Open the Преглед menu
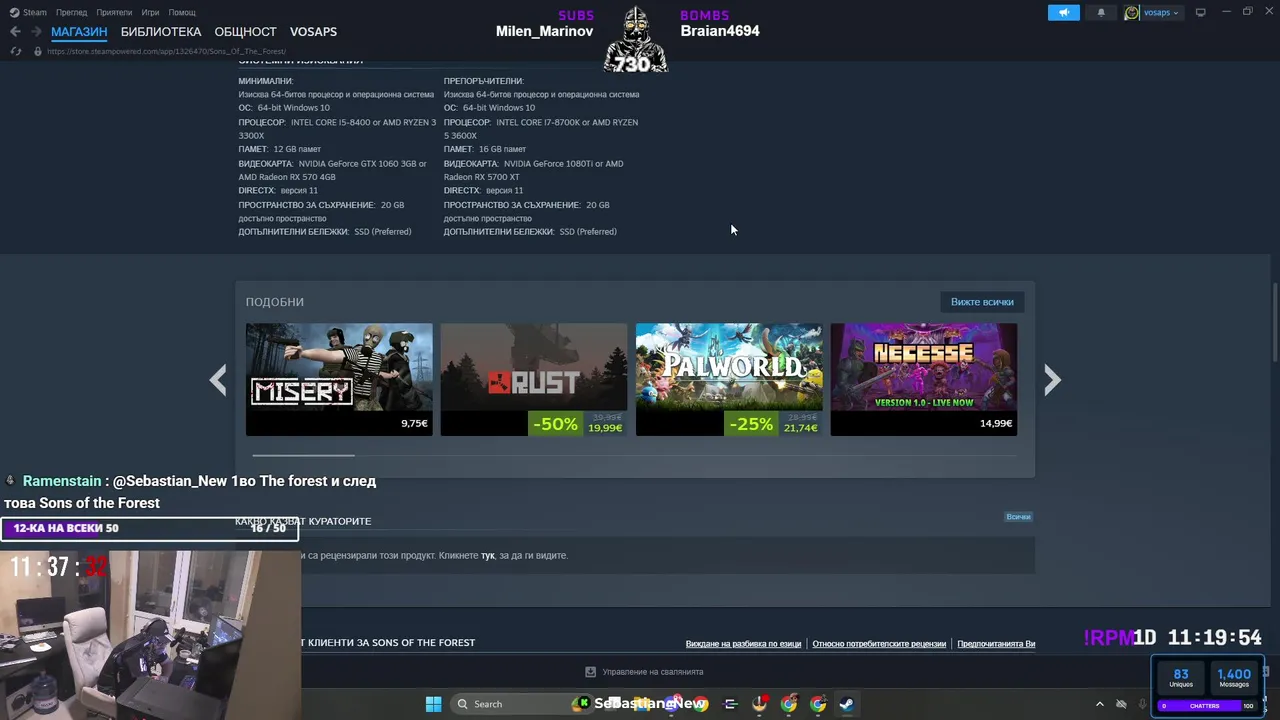Screen dimensions: 1280x720 [71, 12]
